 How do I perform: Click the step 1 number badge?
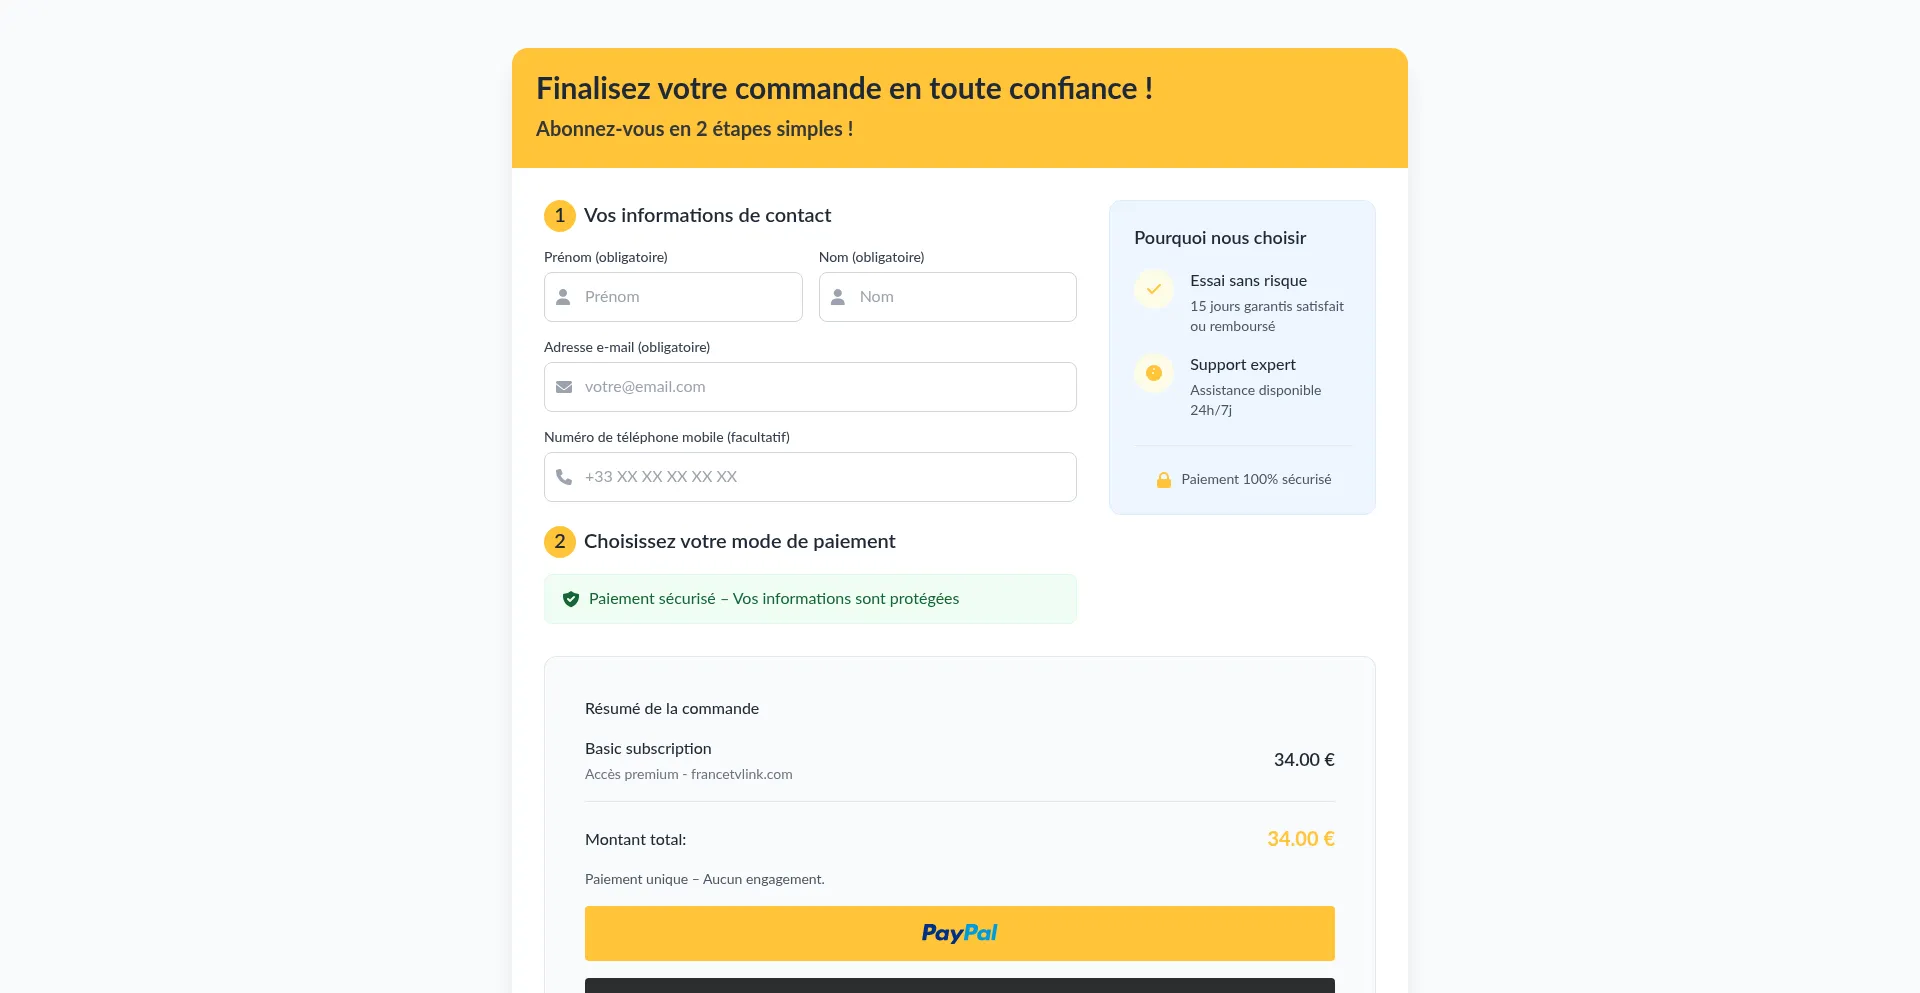coord(560,216)
